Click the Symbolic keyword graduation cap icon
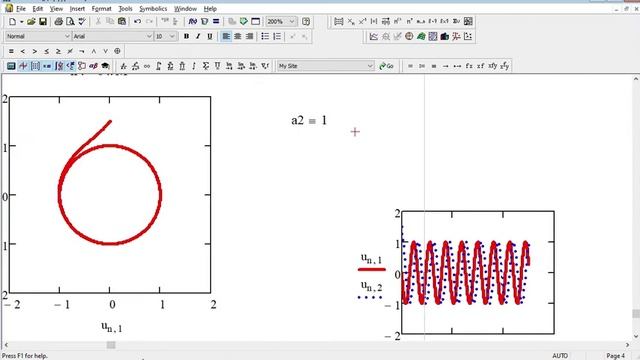Screen dimensions: 640x360 [105, 66]
